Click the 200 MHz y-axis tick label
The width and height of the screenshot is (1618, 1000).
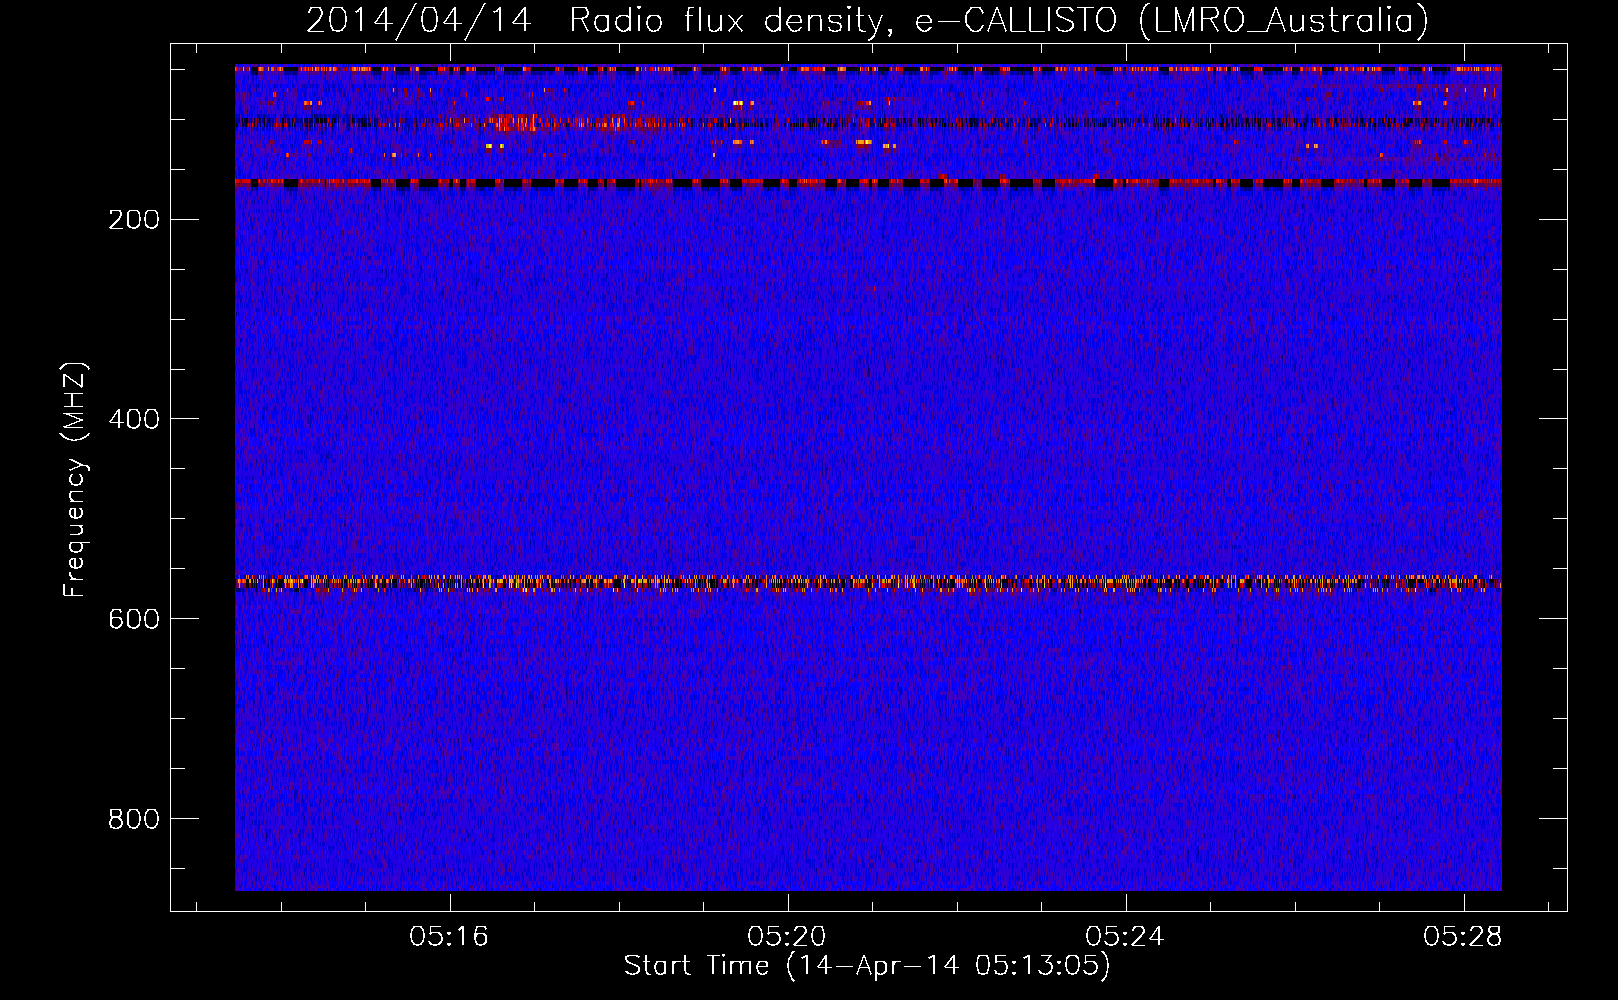[133, 220]
